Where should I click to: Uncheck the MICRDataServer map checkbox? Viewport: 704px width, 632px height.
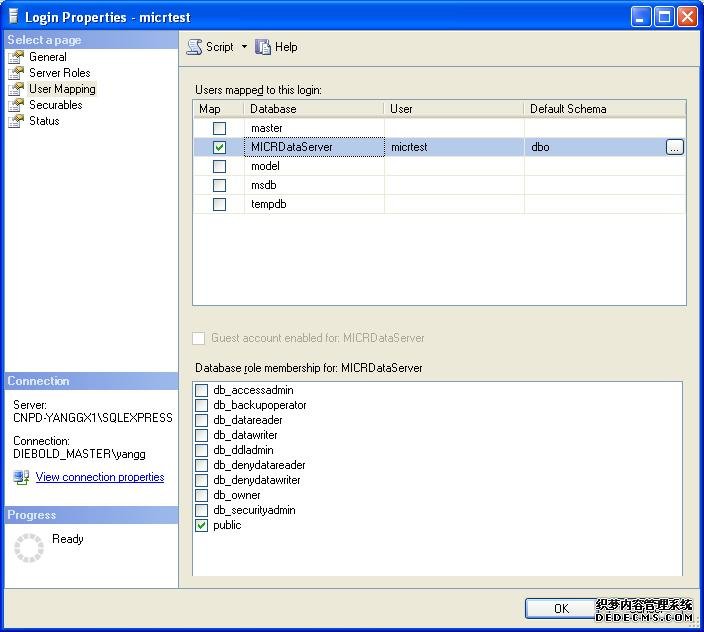click(x=219, y=147)
